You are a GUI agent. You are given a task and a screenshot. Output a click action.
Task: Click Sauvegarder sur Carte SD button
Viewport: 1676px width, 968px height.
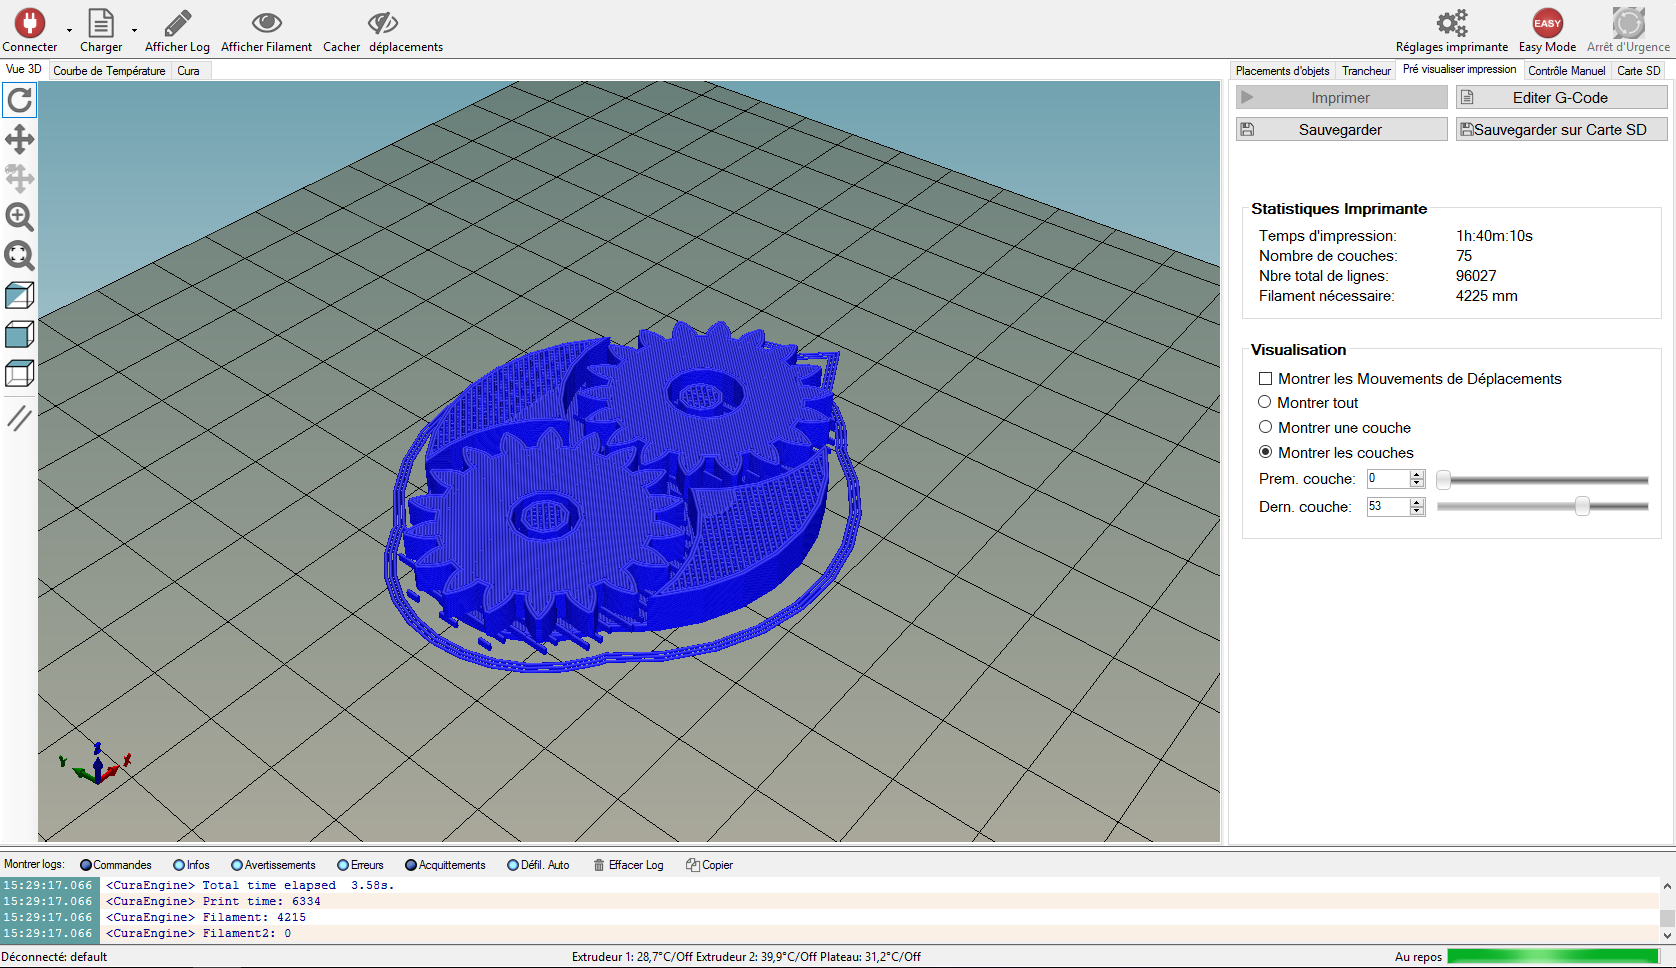[x=1561, y=129]
